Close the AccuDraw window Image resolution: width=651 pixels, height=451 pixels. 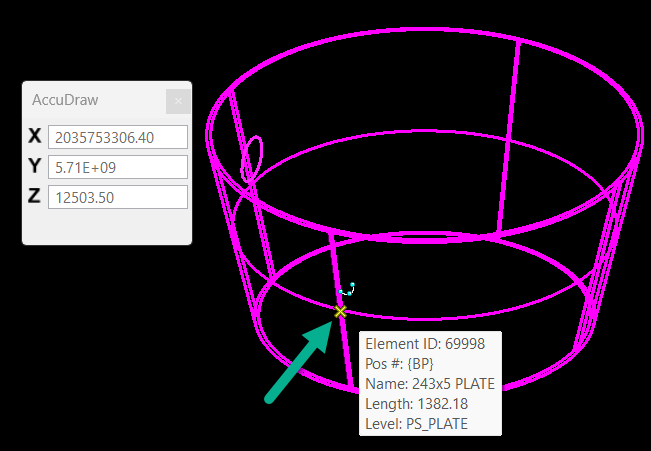click(178, 101)
